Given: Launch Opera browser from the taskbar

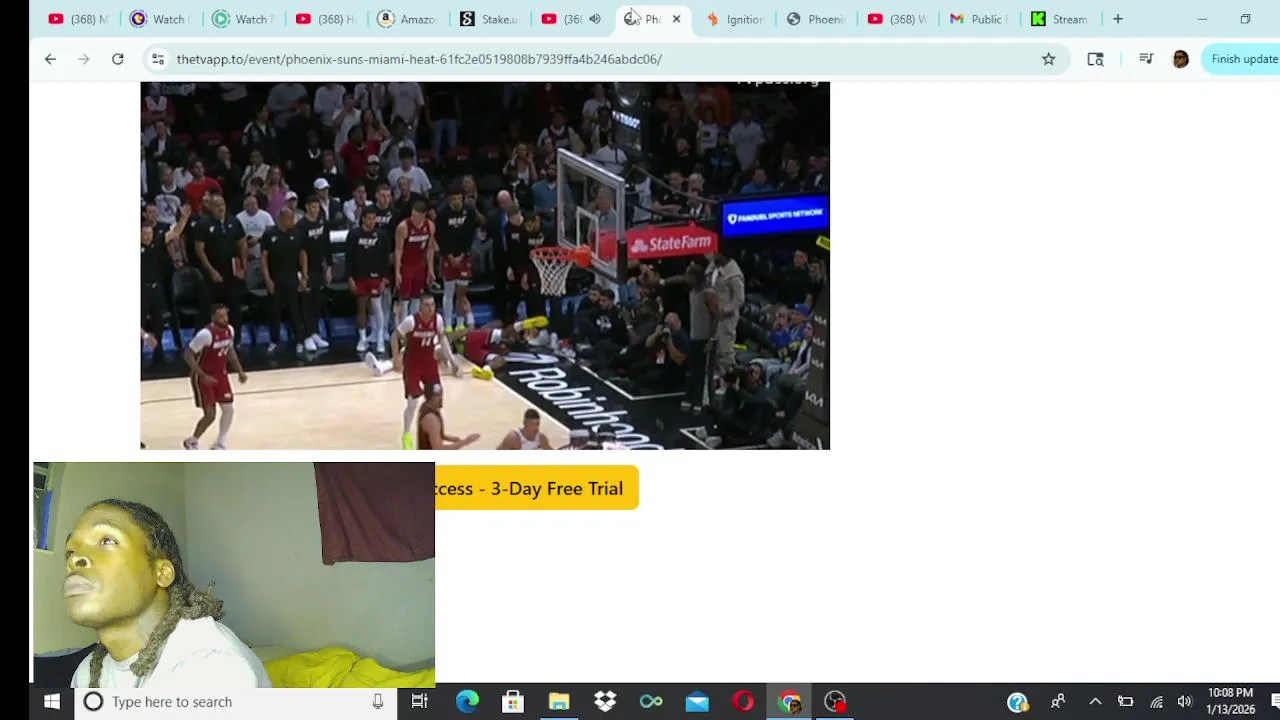Looking at the screenshot, I should 743,702.
